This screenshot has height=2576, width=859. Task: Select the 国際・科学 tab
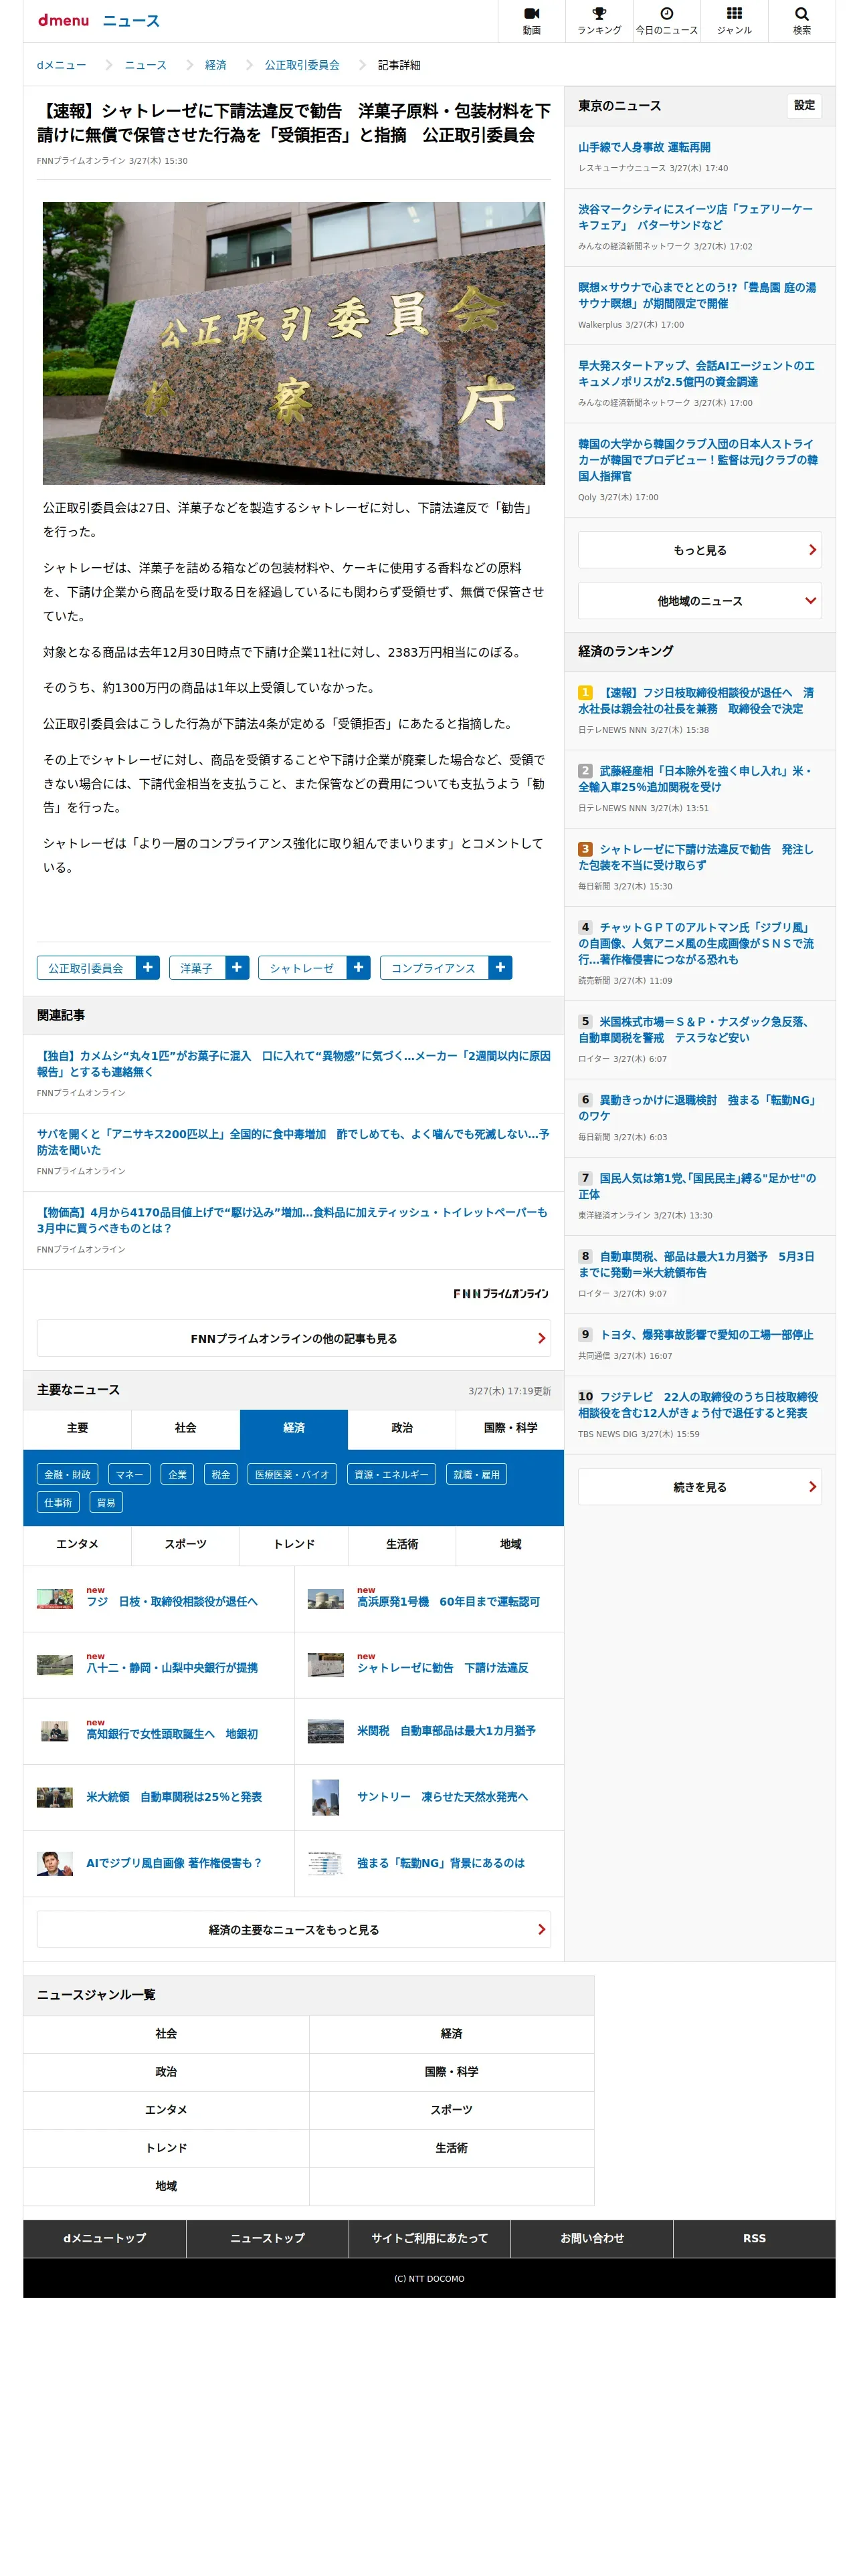point(510,1428)
